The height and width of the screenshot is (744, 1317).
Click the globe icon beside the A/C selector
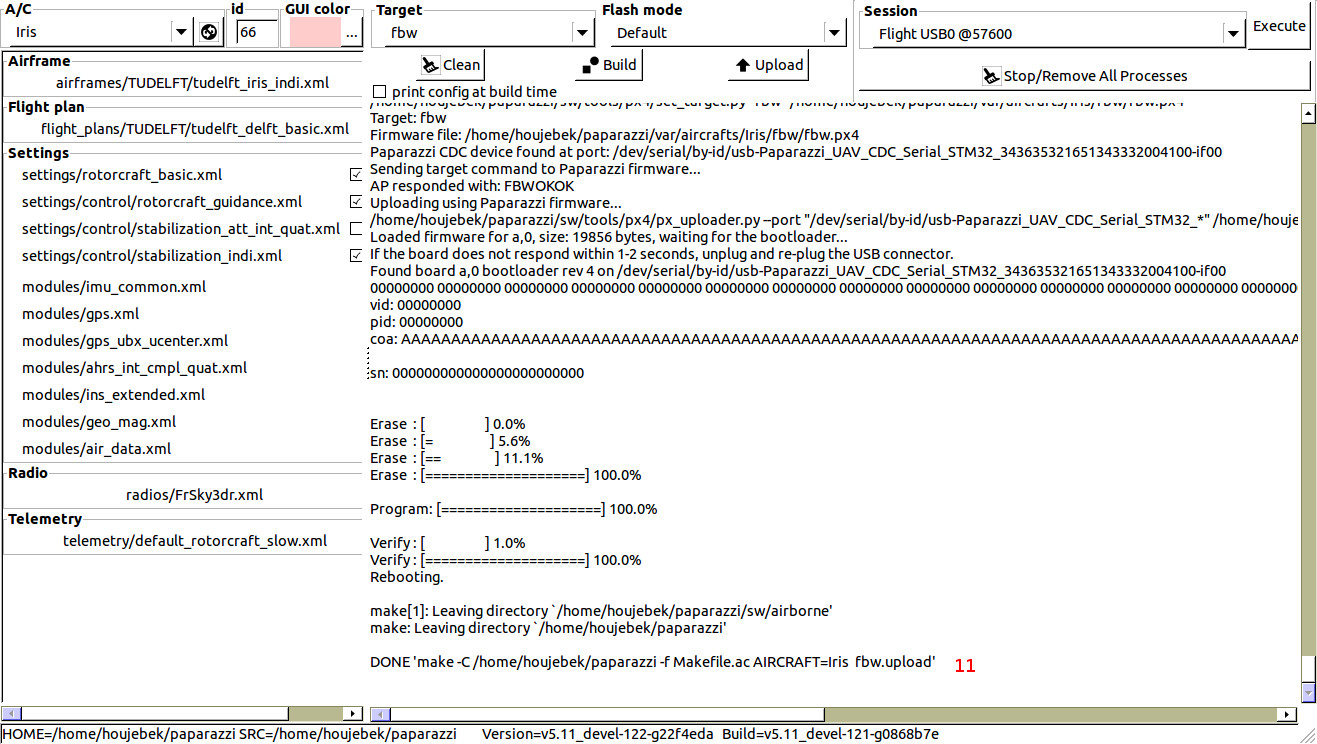(208, 32)
